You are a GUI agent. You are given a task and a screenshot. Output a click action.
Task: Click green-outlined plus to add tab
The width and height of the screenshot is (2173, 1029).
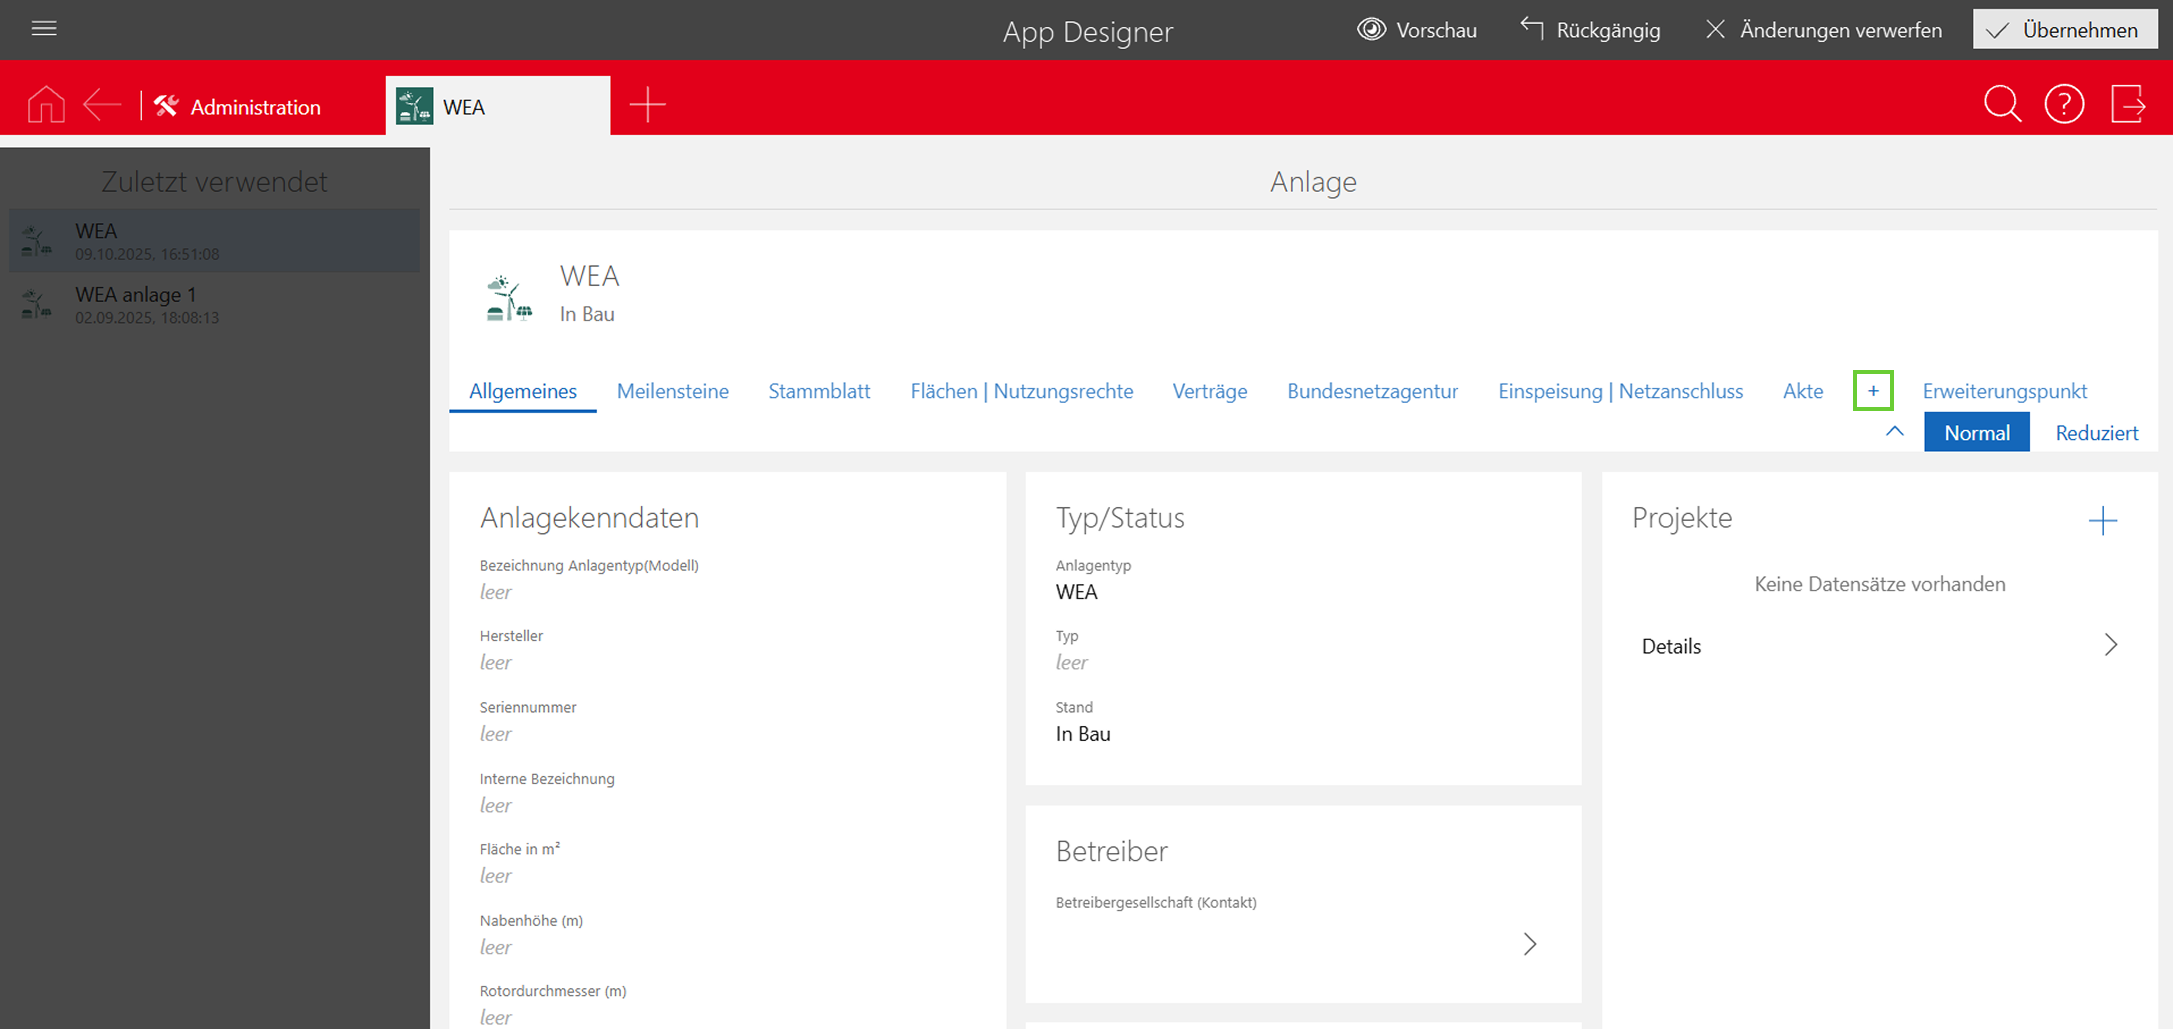point(1872,391)
